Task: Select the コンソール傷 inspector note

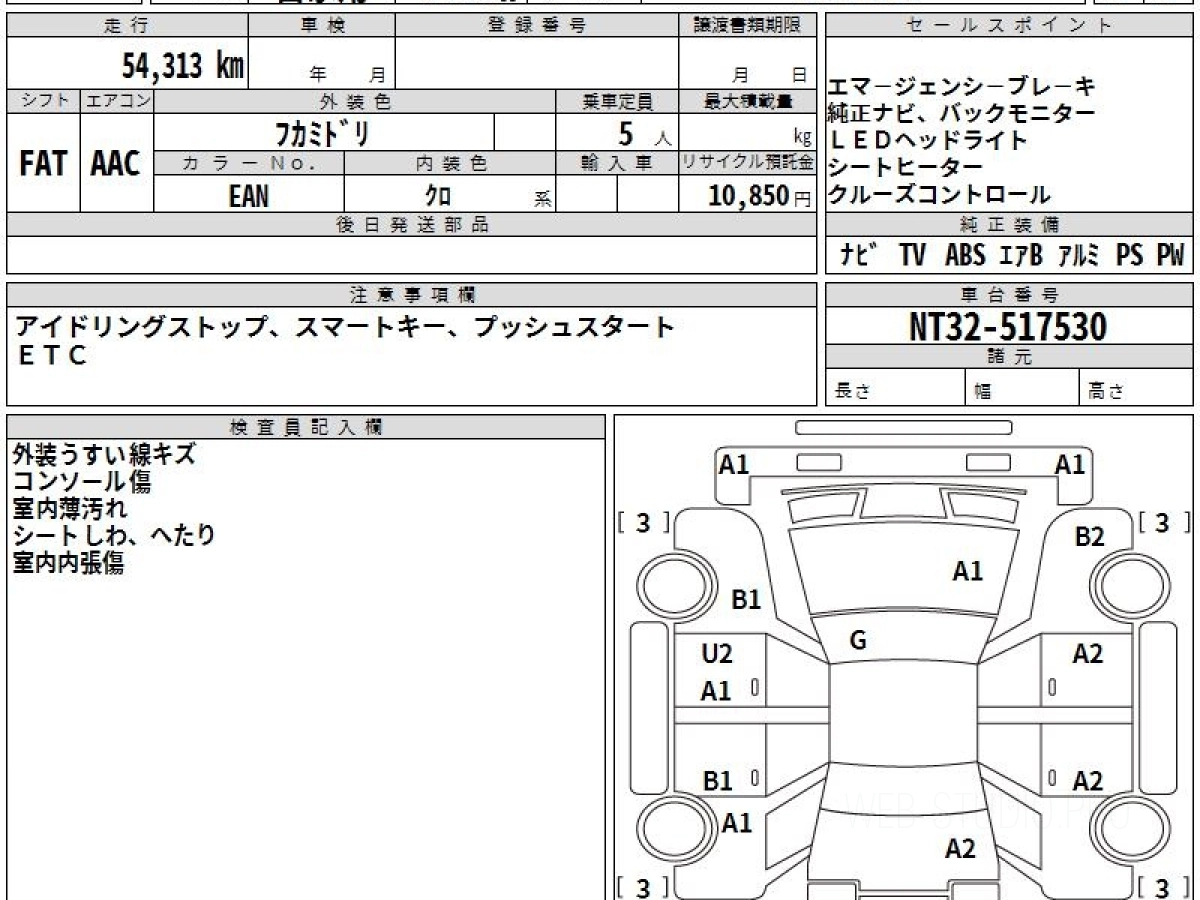Action: pyautogui.click(x=82, y=482)
